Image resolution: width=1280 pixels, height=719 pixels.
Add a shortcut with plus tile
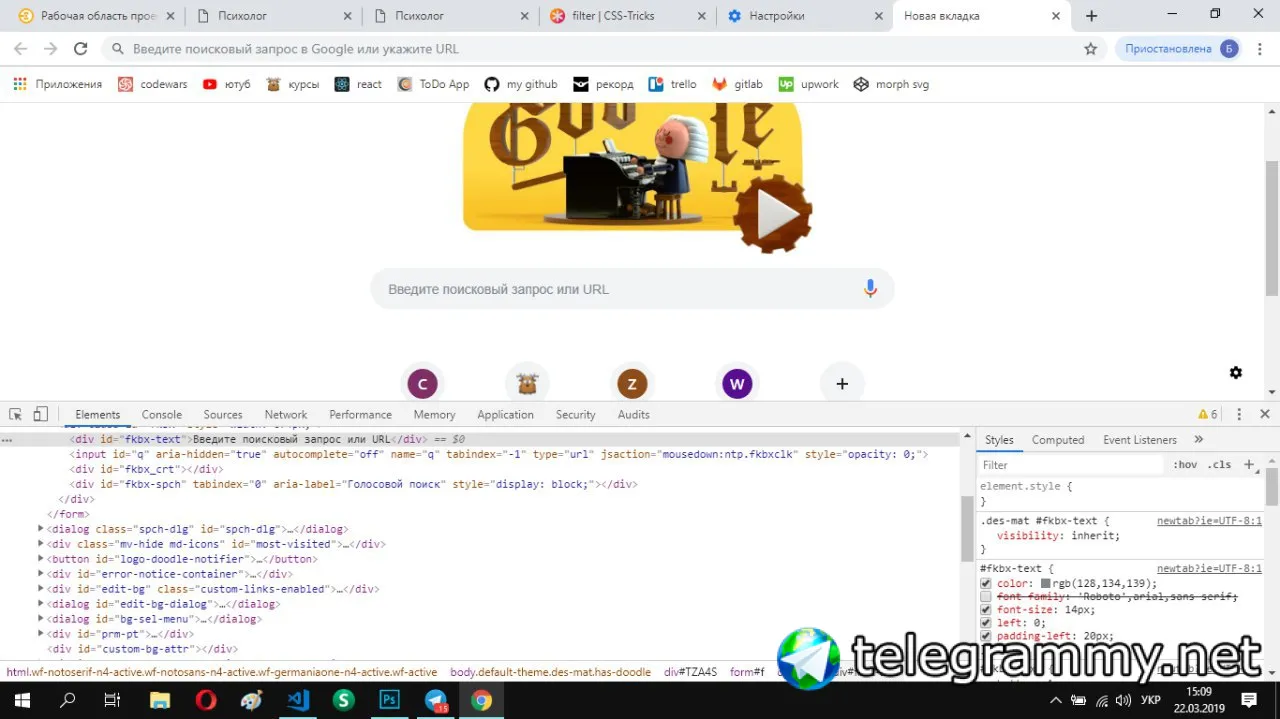point(842,384)
